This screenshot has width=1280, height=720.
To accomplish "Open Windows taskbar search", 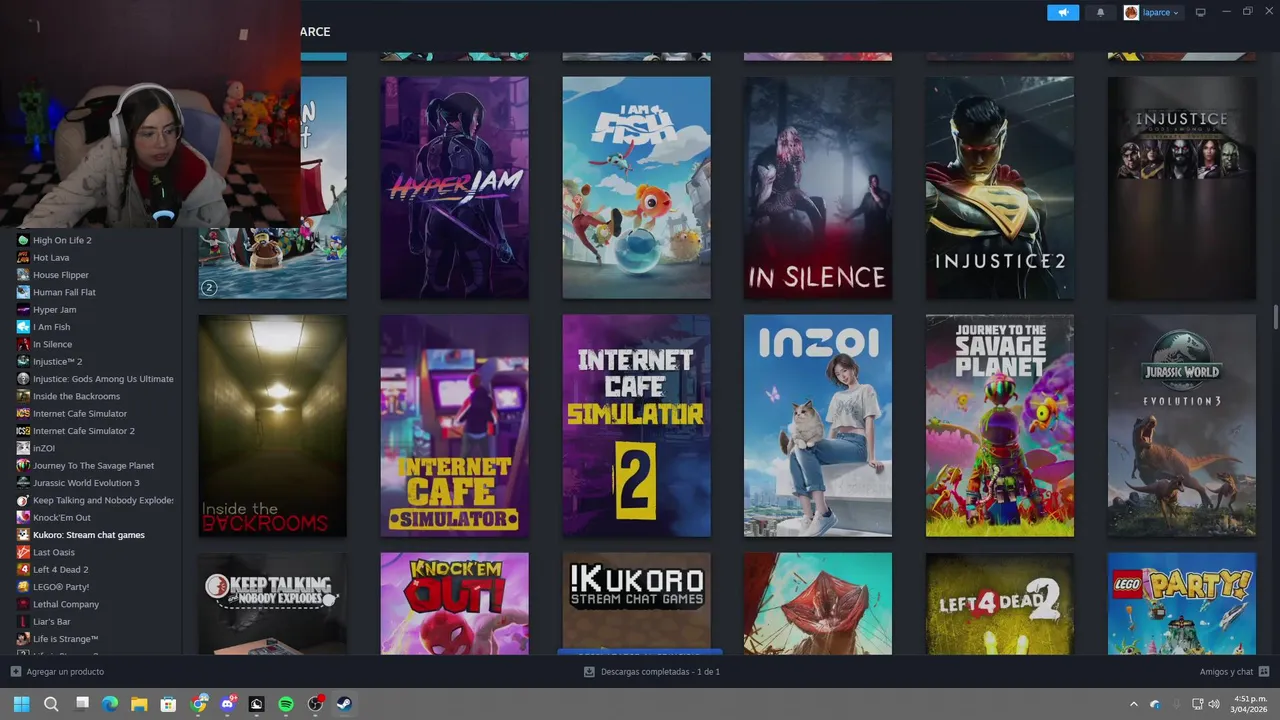I will coord(51,704).
